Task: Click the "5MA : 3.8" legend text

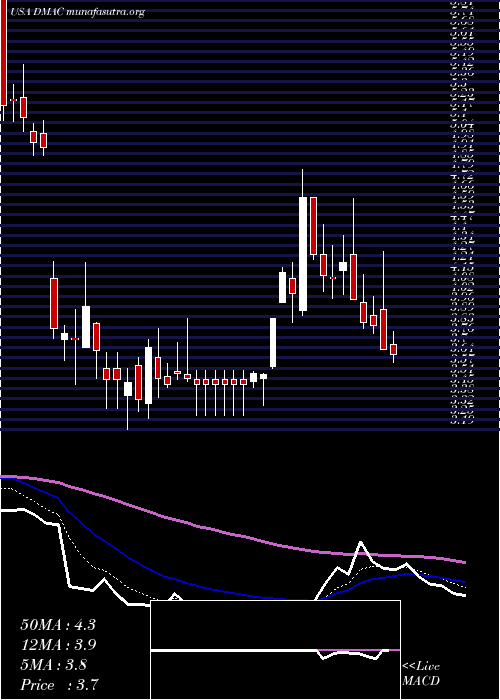Action: click(54, 665)
